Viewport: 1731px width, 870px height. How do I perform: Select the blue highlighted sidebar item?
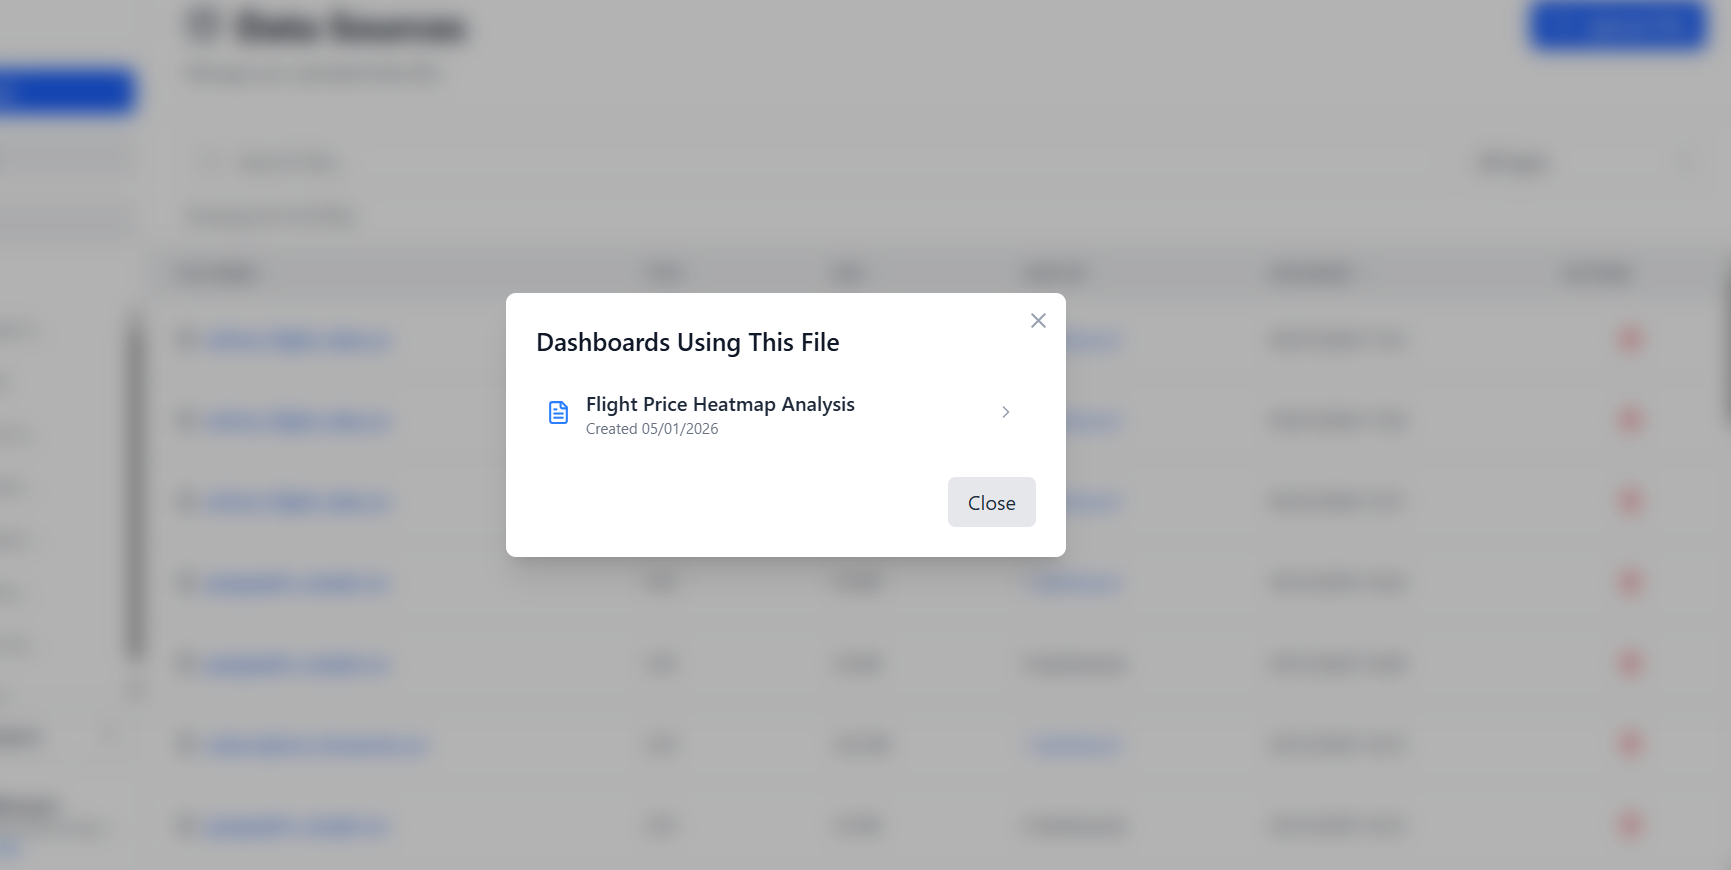tap(66, 93)
